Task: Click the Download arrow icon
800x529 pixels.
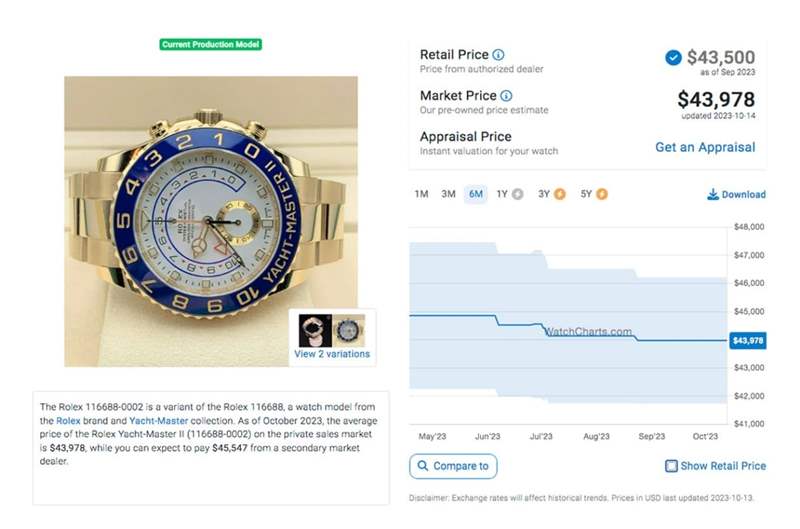Action: tap(713, 195)
